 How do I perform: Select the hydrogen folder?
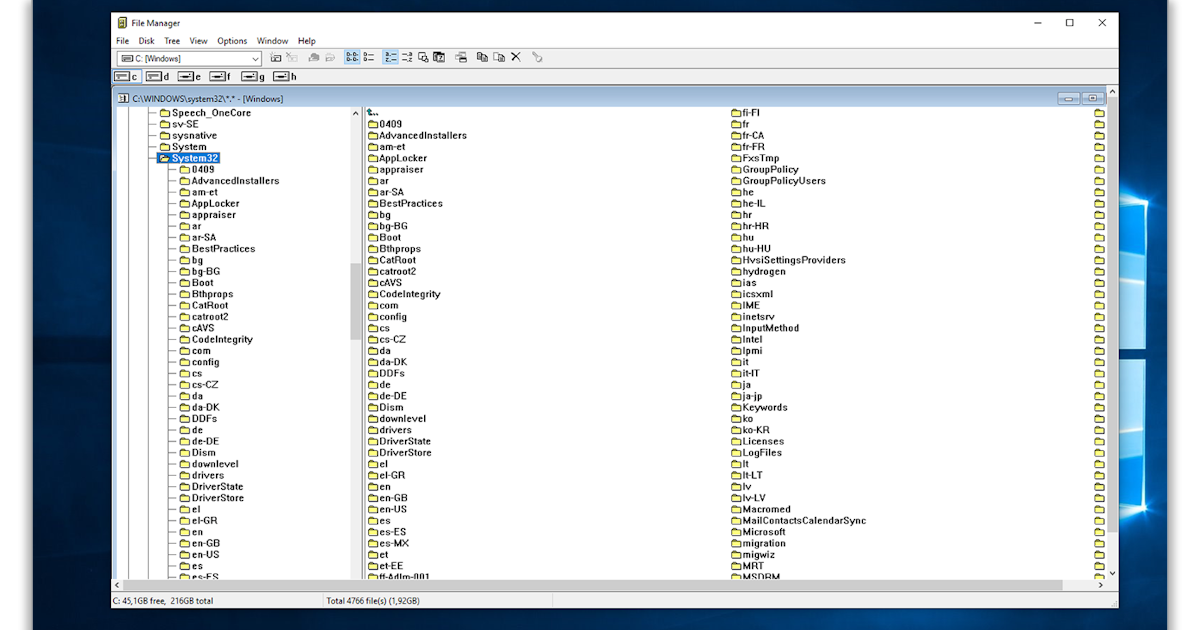coord(758,271)
